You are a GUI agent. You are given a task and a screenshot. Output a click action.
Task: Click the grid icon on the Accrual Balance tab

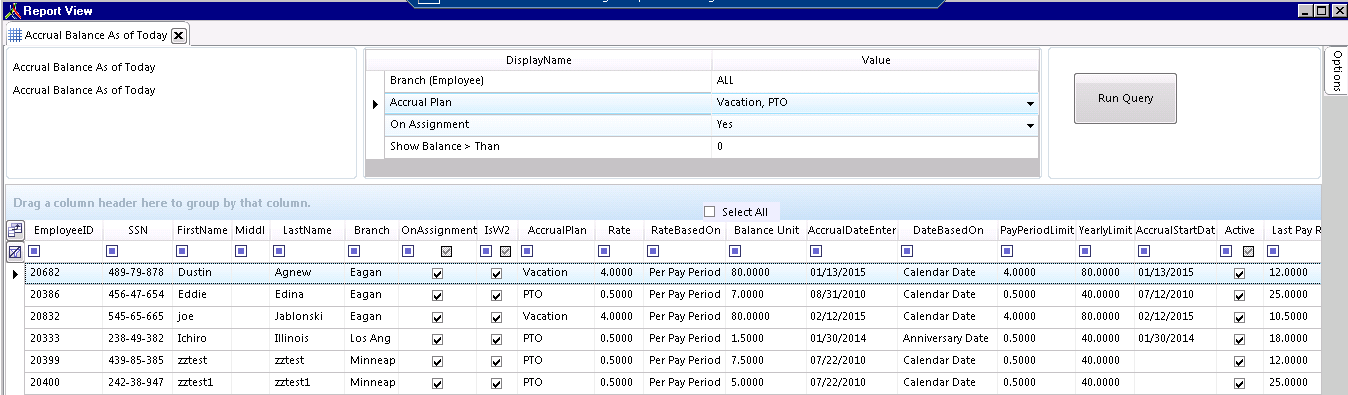pos(15,35)
